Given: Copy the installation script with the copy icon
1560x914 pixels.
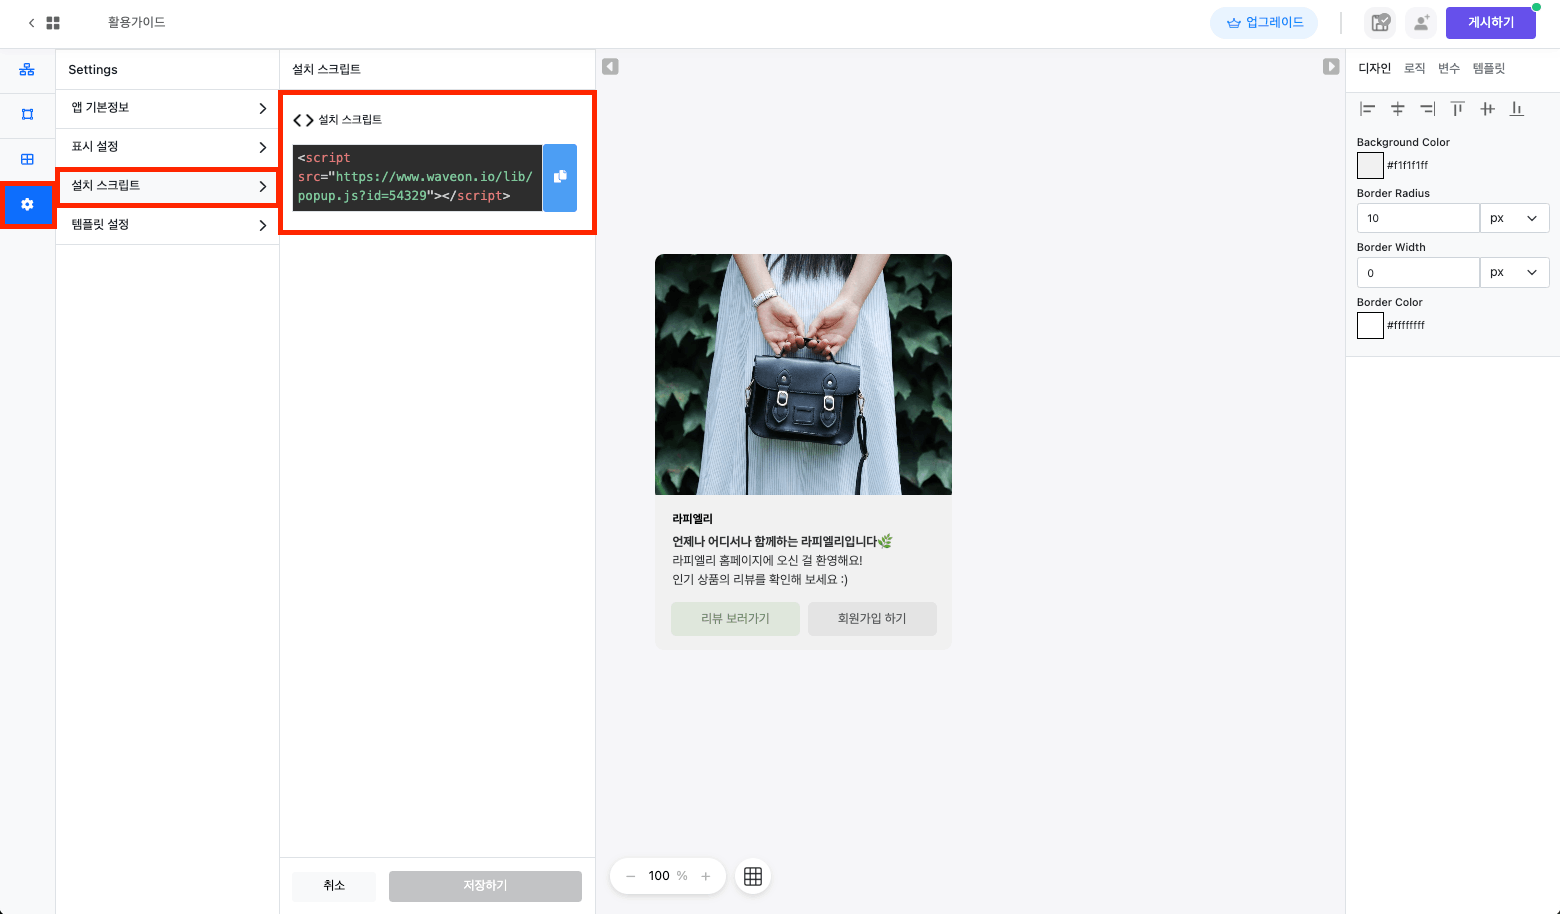Looking at the screenshot, I should point(560,177).
